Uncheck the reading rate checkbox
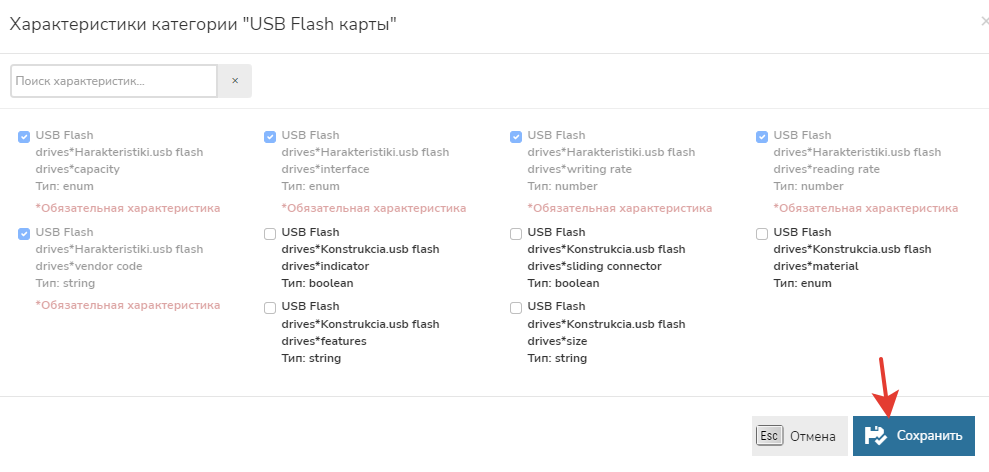The width and height of the screenshot is (989, 472). coord(762,137)
